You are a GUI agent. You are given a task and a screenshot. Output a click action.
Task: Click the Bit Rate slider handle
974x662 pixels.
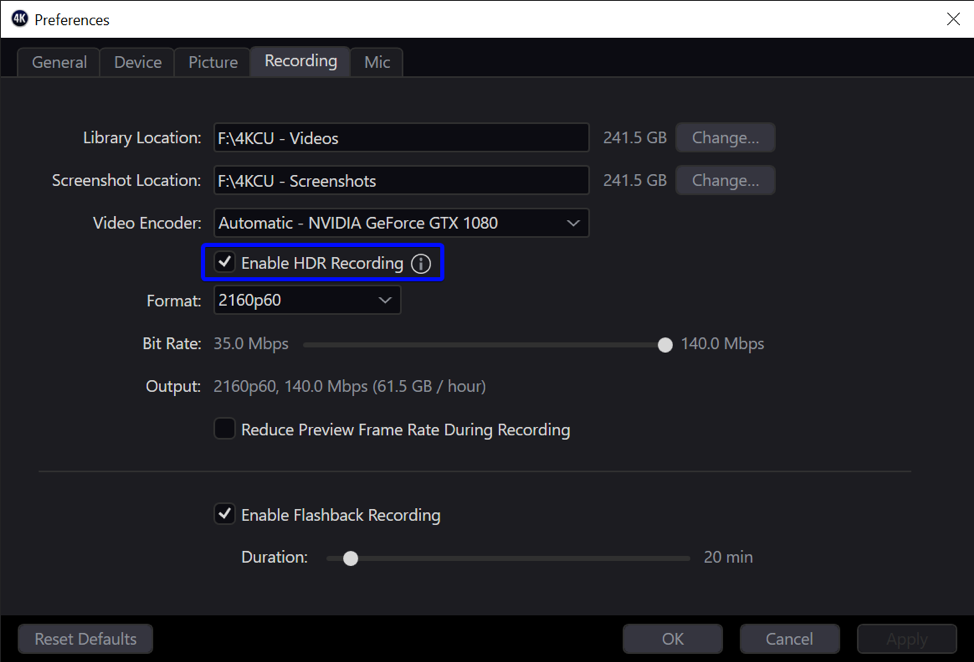click(665, 345)
